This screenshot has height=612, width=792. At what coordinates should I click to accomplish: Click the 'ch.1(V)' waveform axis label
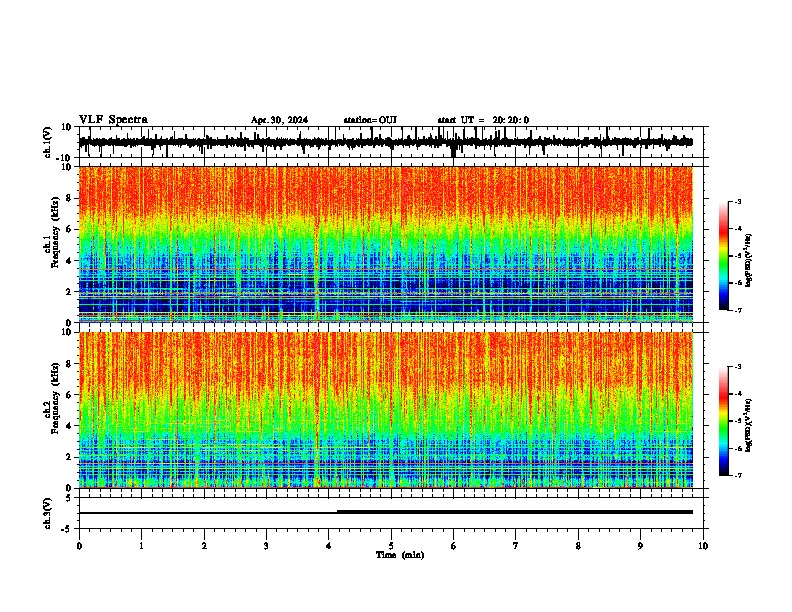pyautogui.click(x=48, y=142)
